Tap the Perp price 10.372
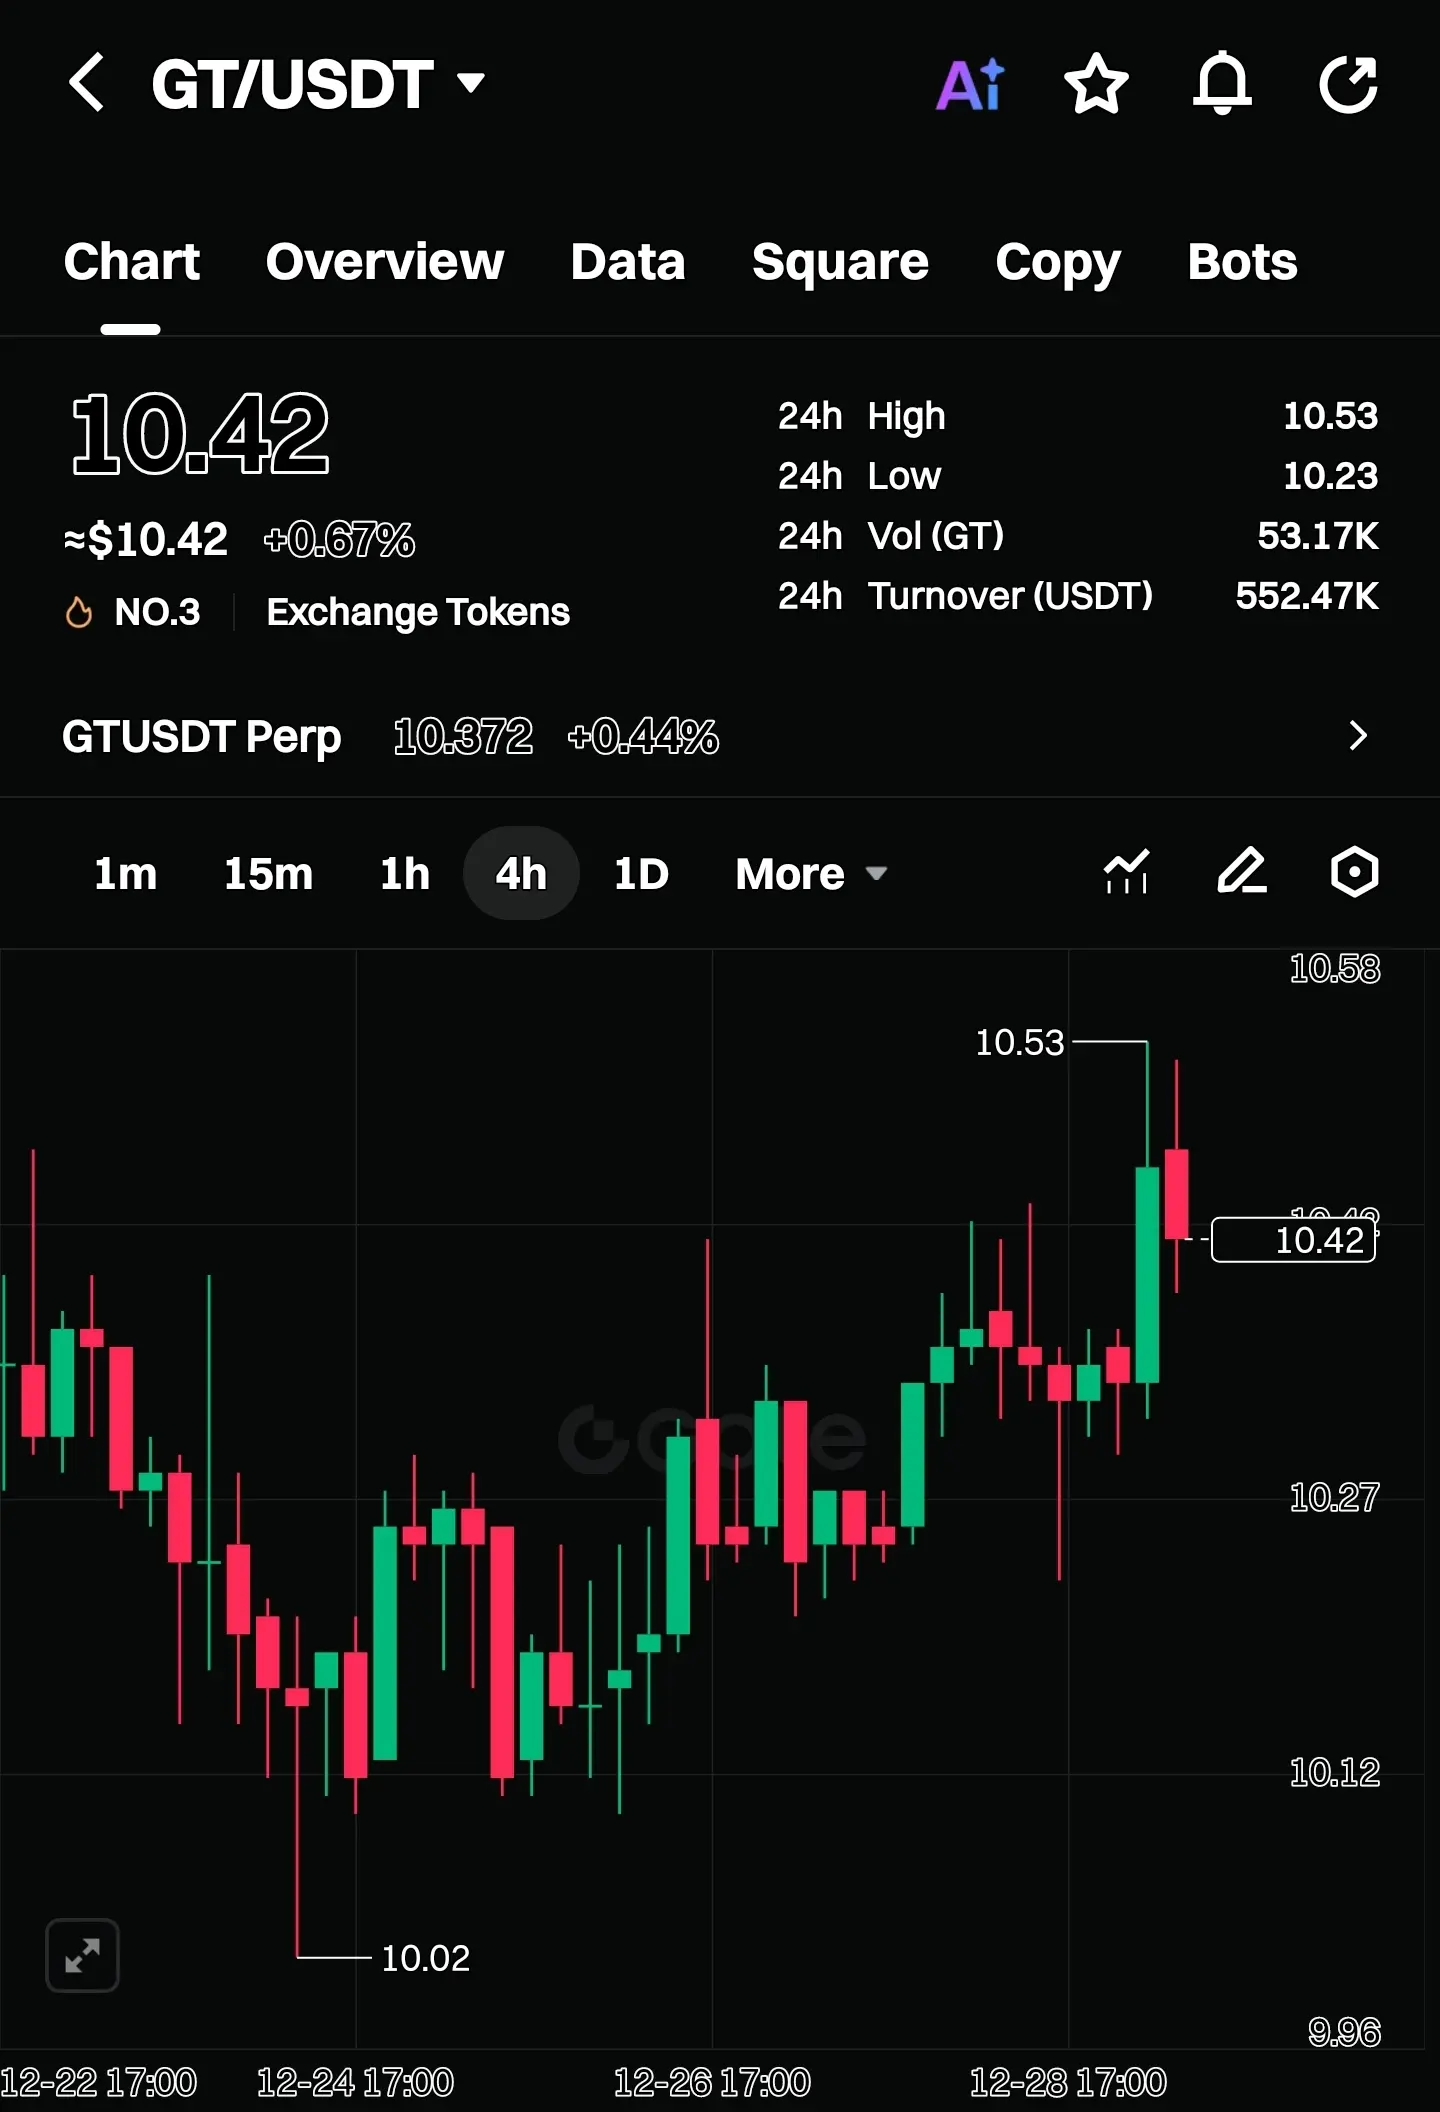The height and width of the screenshot is (2112, 1440). (x=463, y=737)
